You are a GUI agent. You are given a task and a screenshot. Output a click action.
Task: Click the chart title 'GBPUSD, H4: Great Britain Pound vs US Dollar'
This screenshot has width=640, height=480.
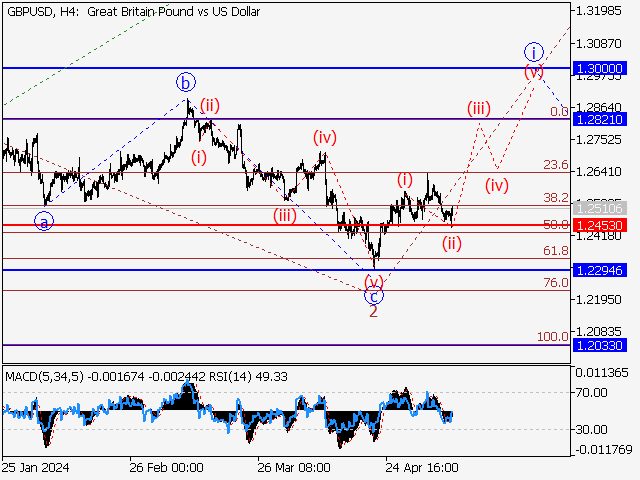[x=133, y=12]
